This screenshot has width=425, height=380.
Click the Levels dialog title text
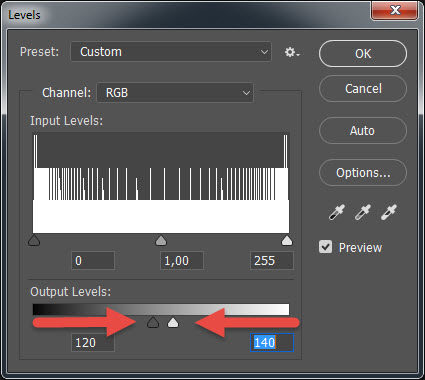(x=24, y=15)
